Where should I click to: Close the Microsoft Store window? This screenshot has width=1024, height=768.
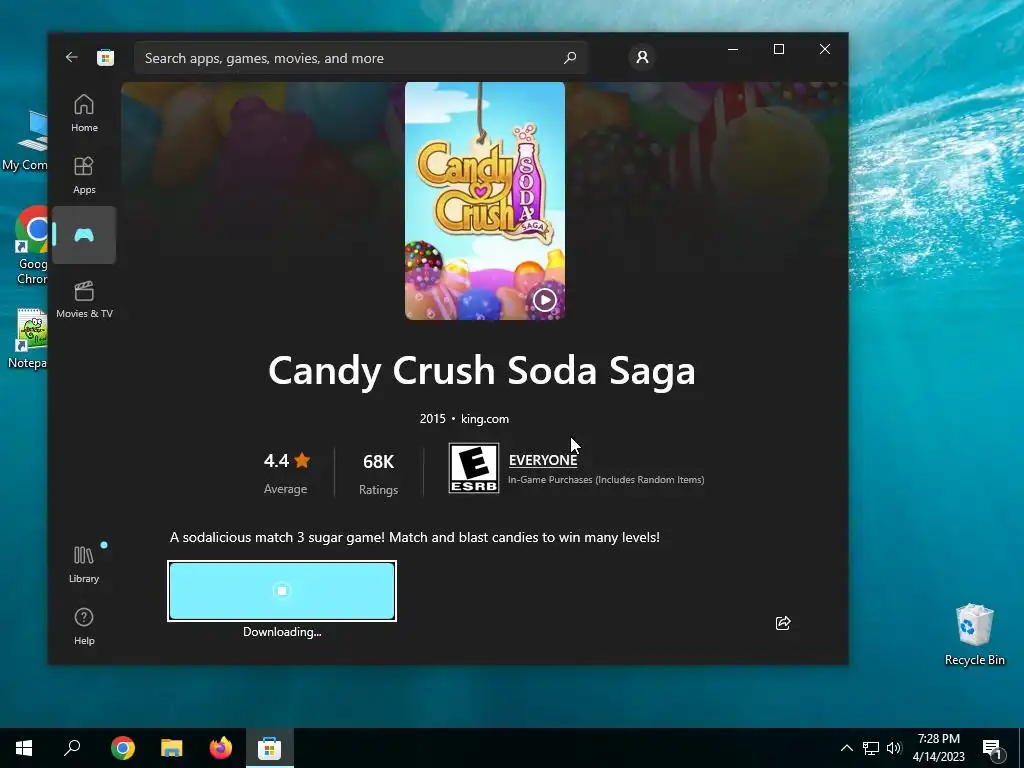[825, 49]
